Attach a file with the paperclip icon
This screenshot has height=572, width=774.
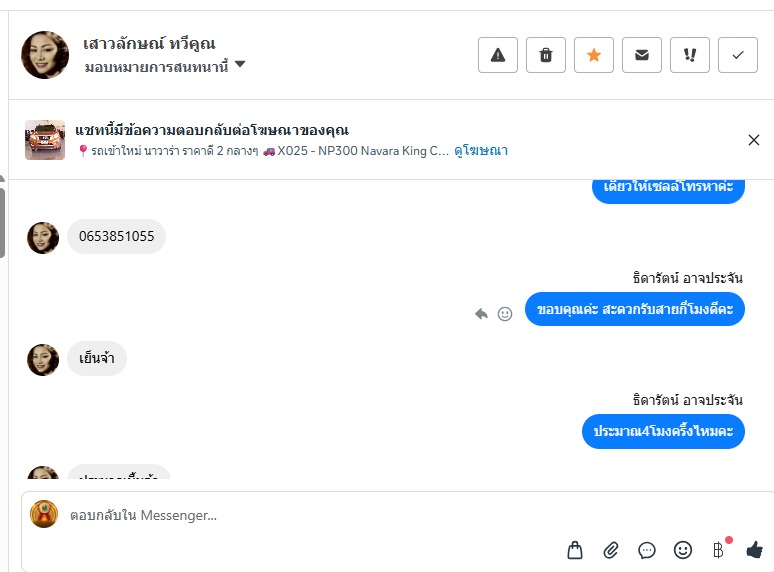(611, 549)
